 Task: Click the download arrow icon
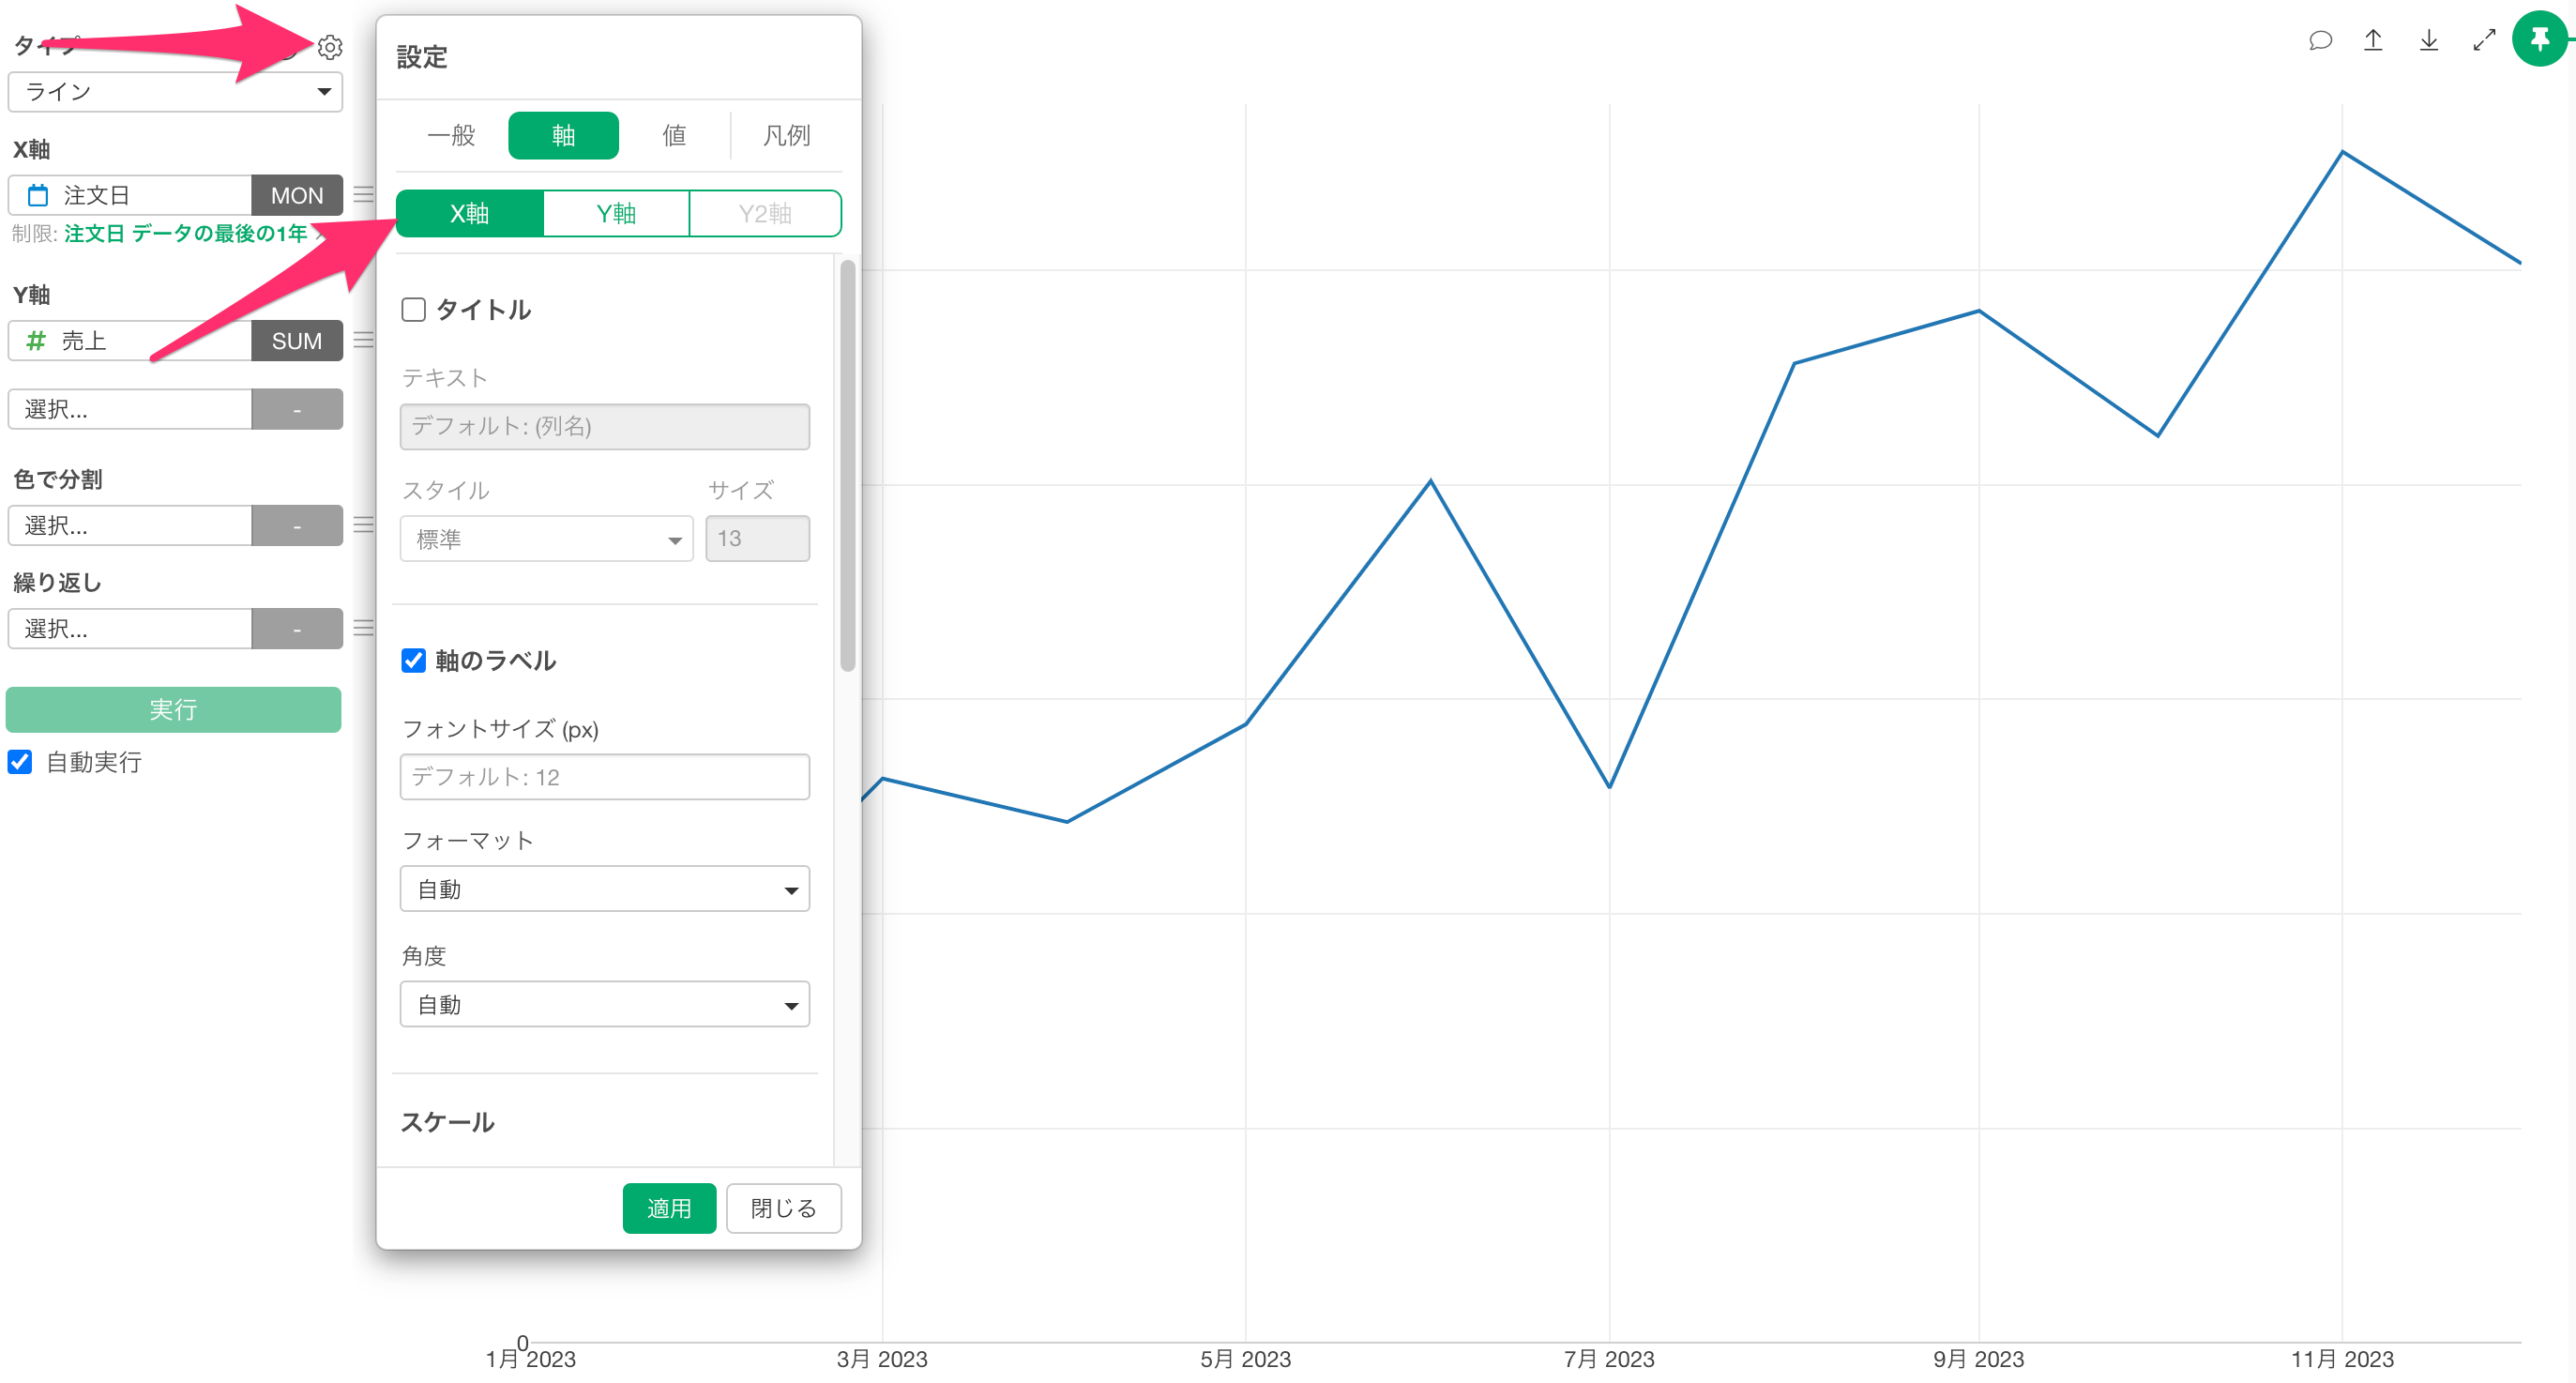[x=2428, y=40]
